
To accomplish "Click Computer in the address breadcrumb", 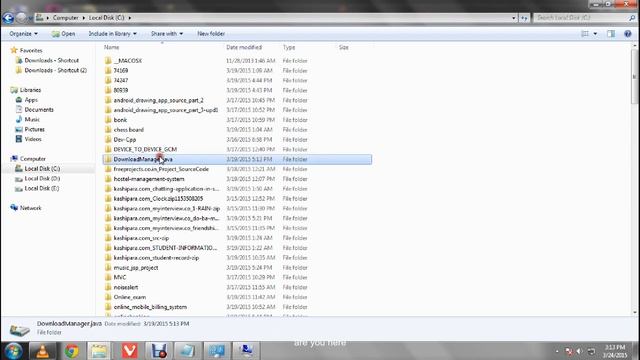I will 65,18.
